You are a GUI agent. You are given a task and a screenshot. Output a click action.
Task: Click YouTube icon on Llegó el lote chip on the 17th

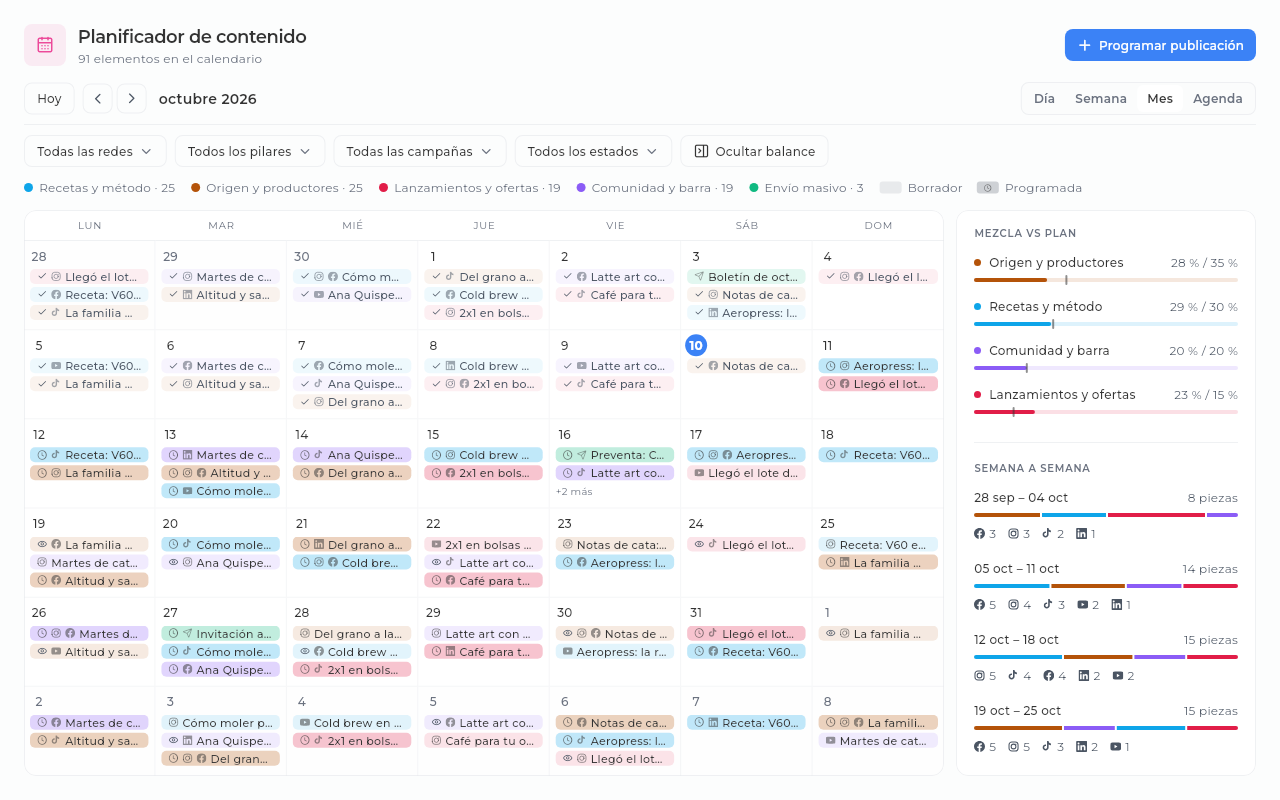699,473
